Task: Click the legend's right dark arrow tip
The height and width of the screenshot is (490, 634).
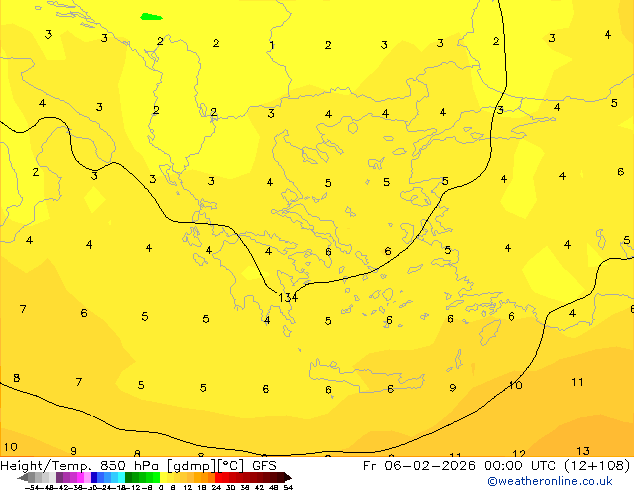Action: pos(289,478)
